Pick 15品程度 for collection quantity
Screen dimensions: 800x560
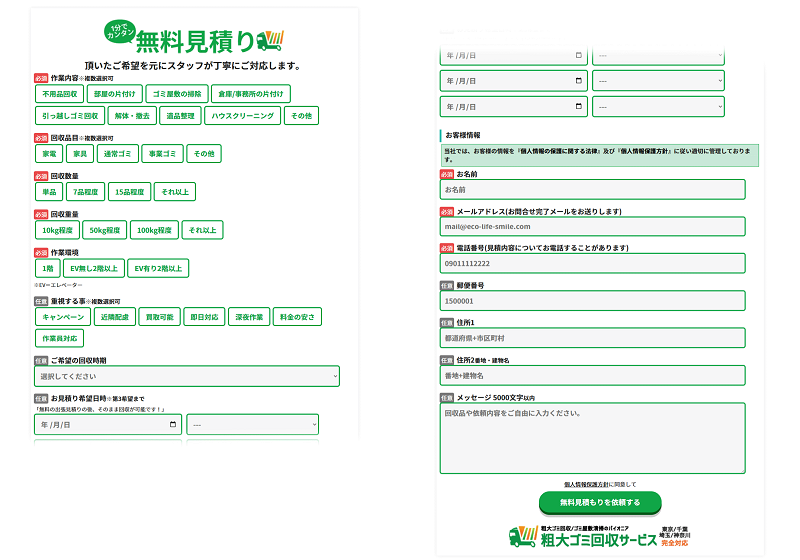129,192
